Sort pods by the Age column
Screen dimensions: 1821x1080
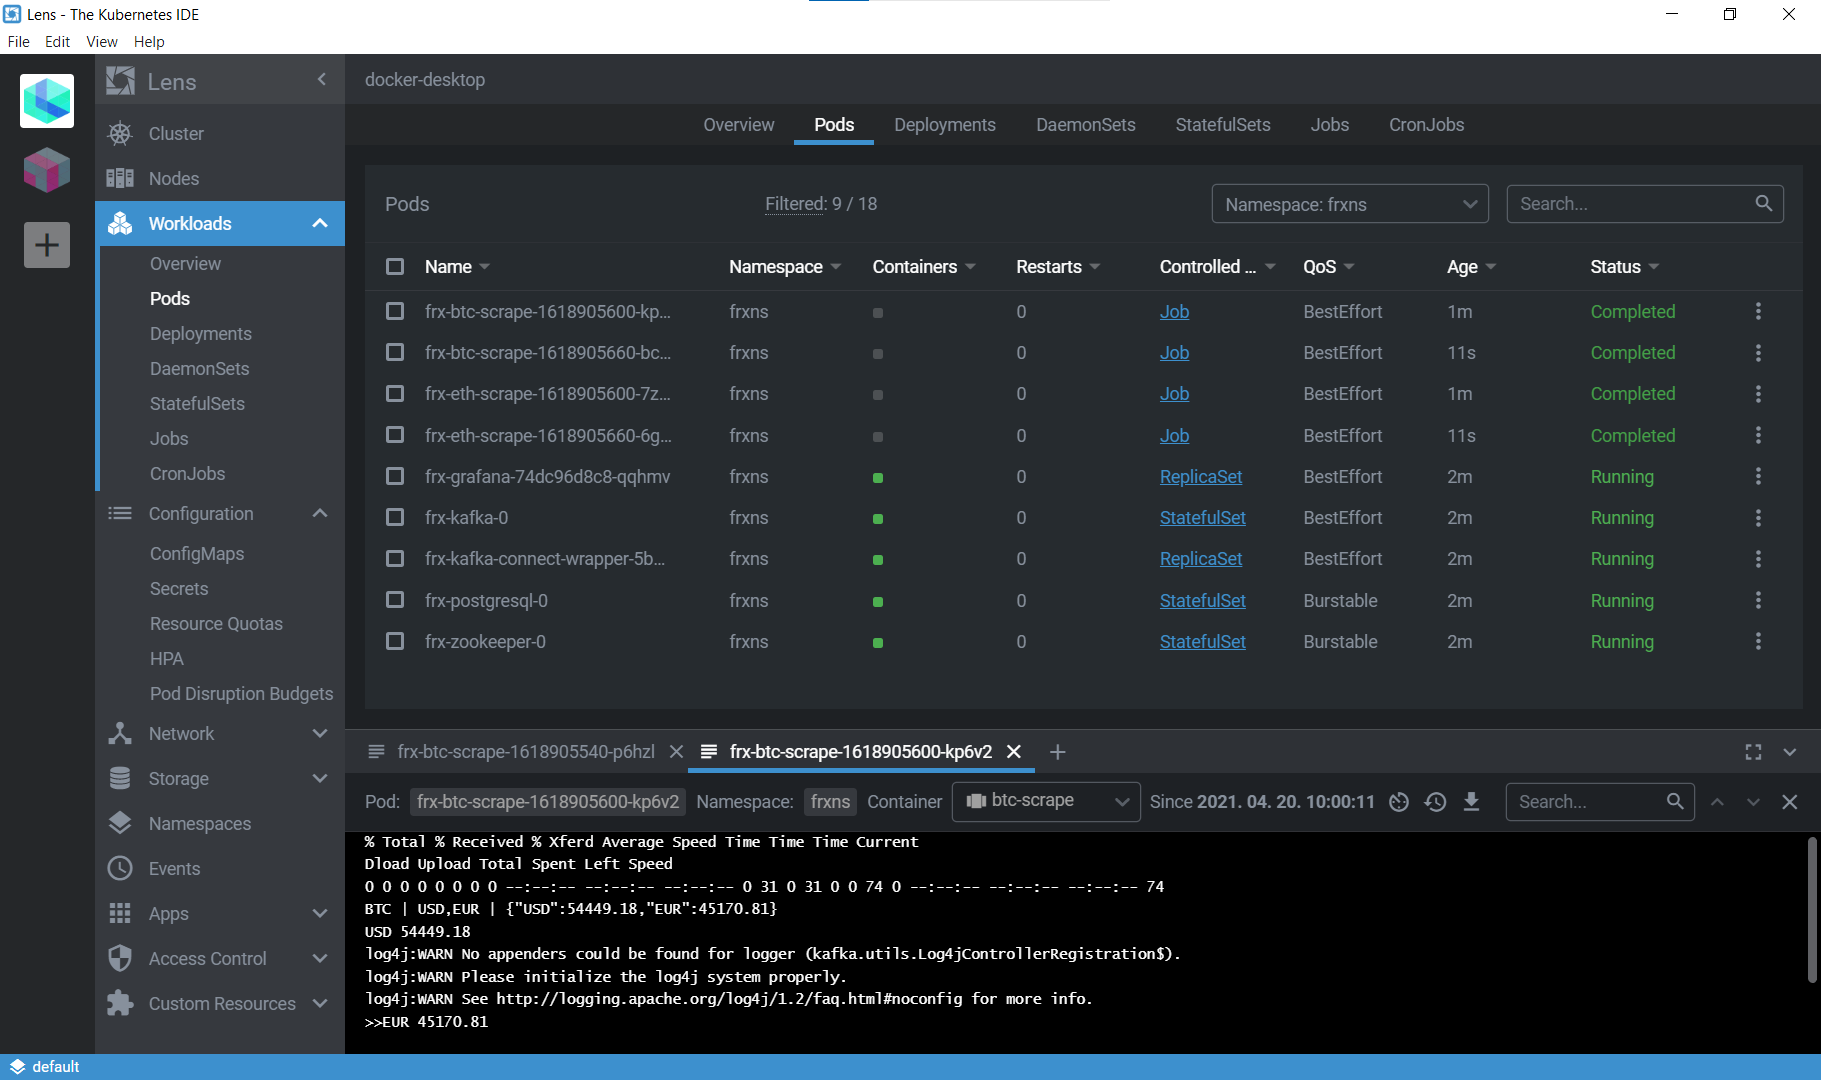point(1471,266)
